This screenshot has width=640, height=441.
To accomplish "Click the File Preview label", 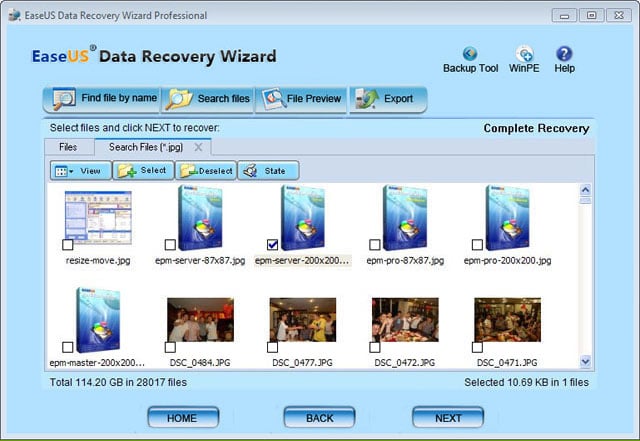I will point(313,99).
